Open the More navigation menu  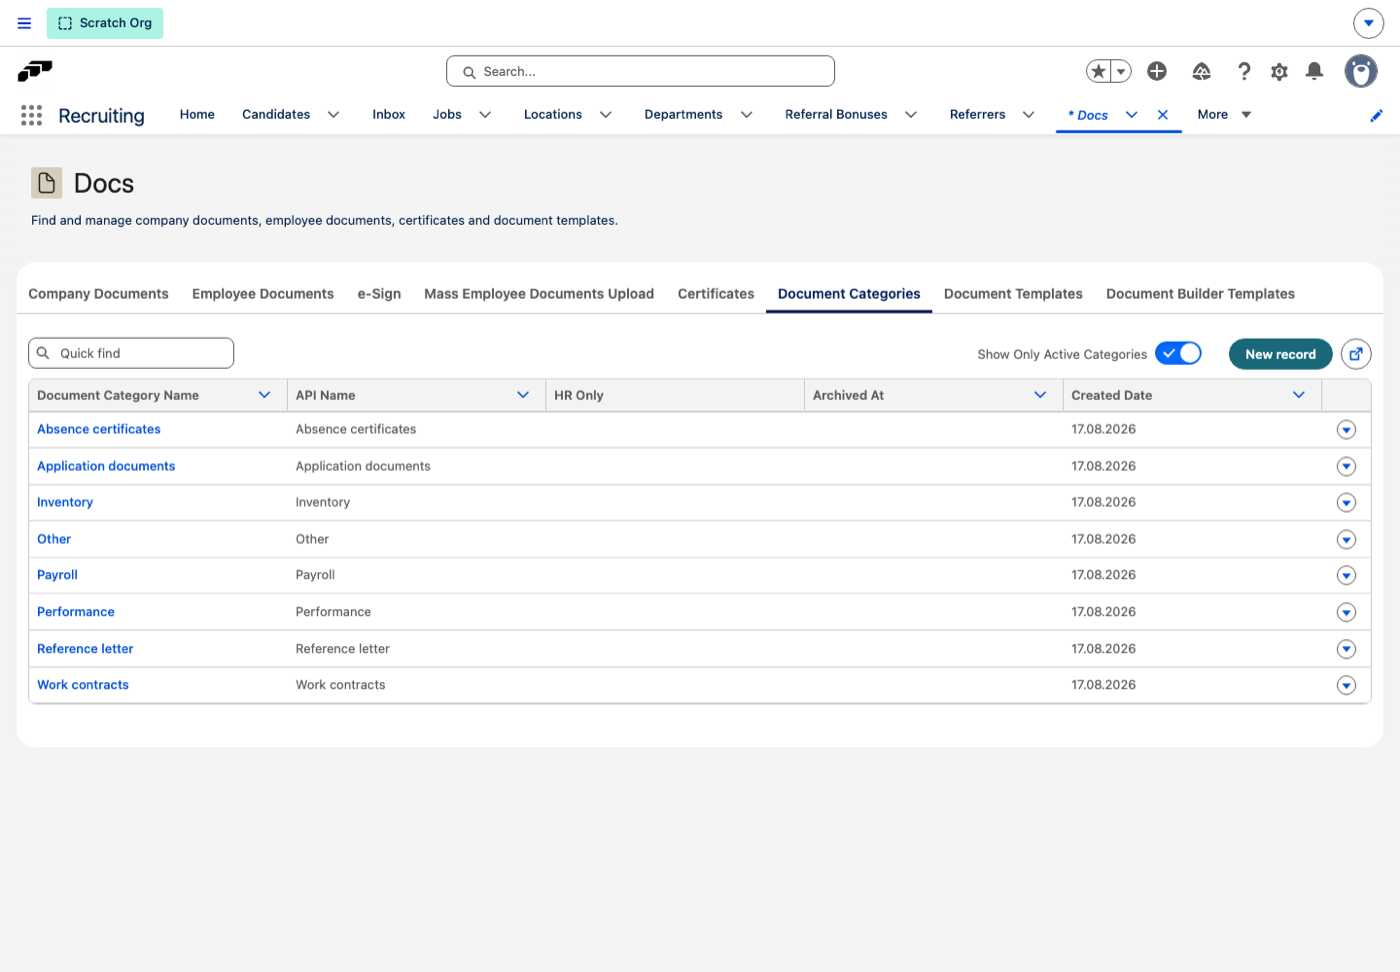pyautogui.click(x=1224, y=115)
